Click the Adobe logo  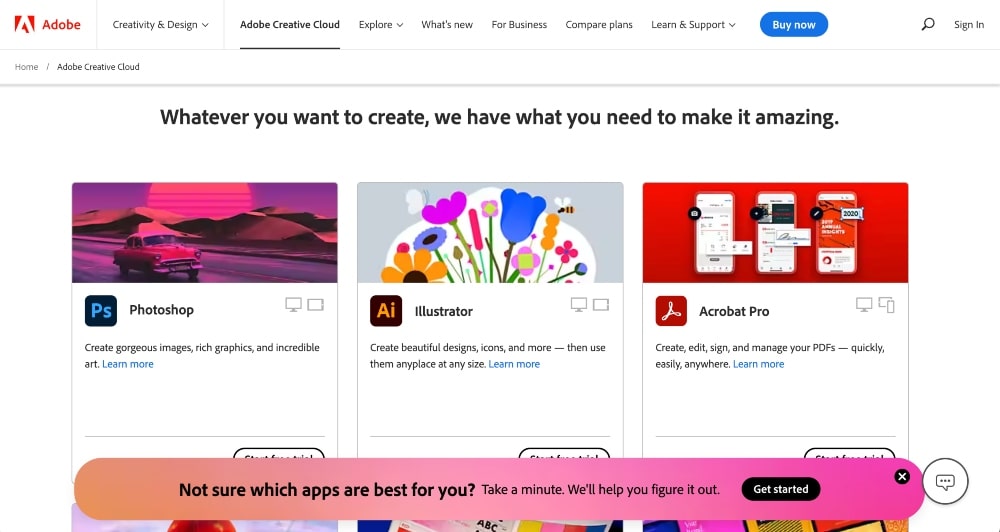(47, 25)
